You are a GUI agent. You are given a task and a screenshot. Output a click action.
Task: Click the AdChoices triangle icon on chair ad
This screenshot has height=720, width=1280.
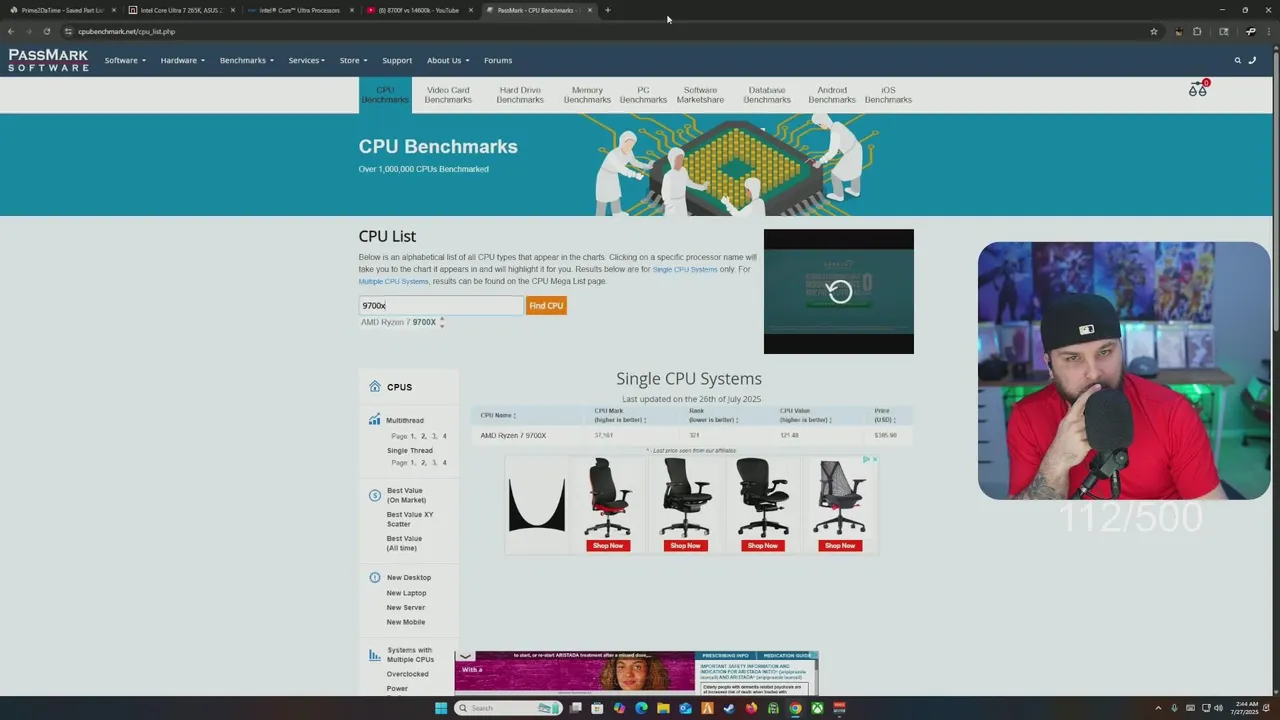pyautogui.click(x=866, y=460)
